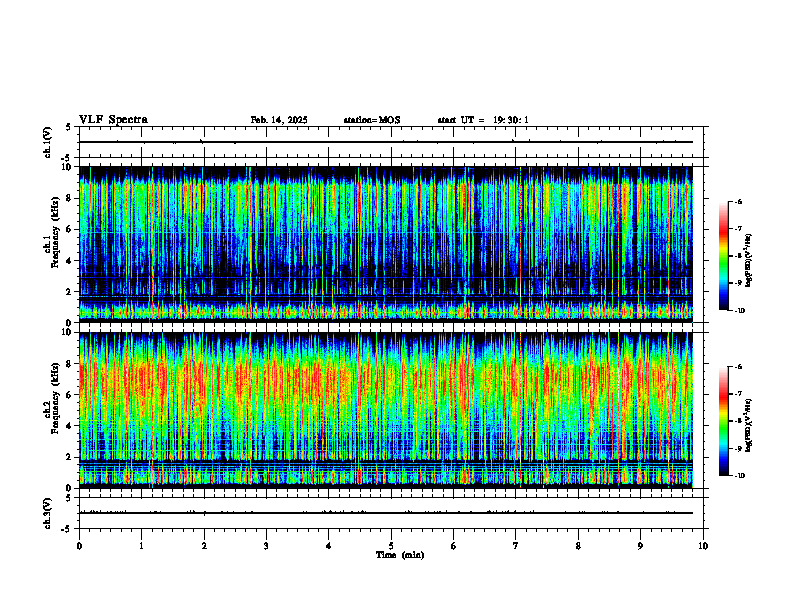Click inside the ch.1 spectrogram panel
The height and width of the screenshot is (612, 792).
(x=386, y=244)
